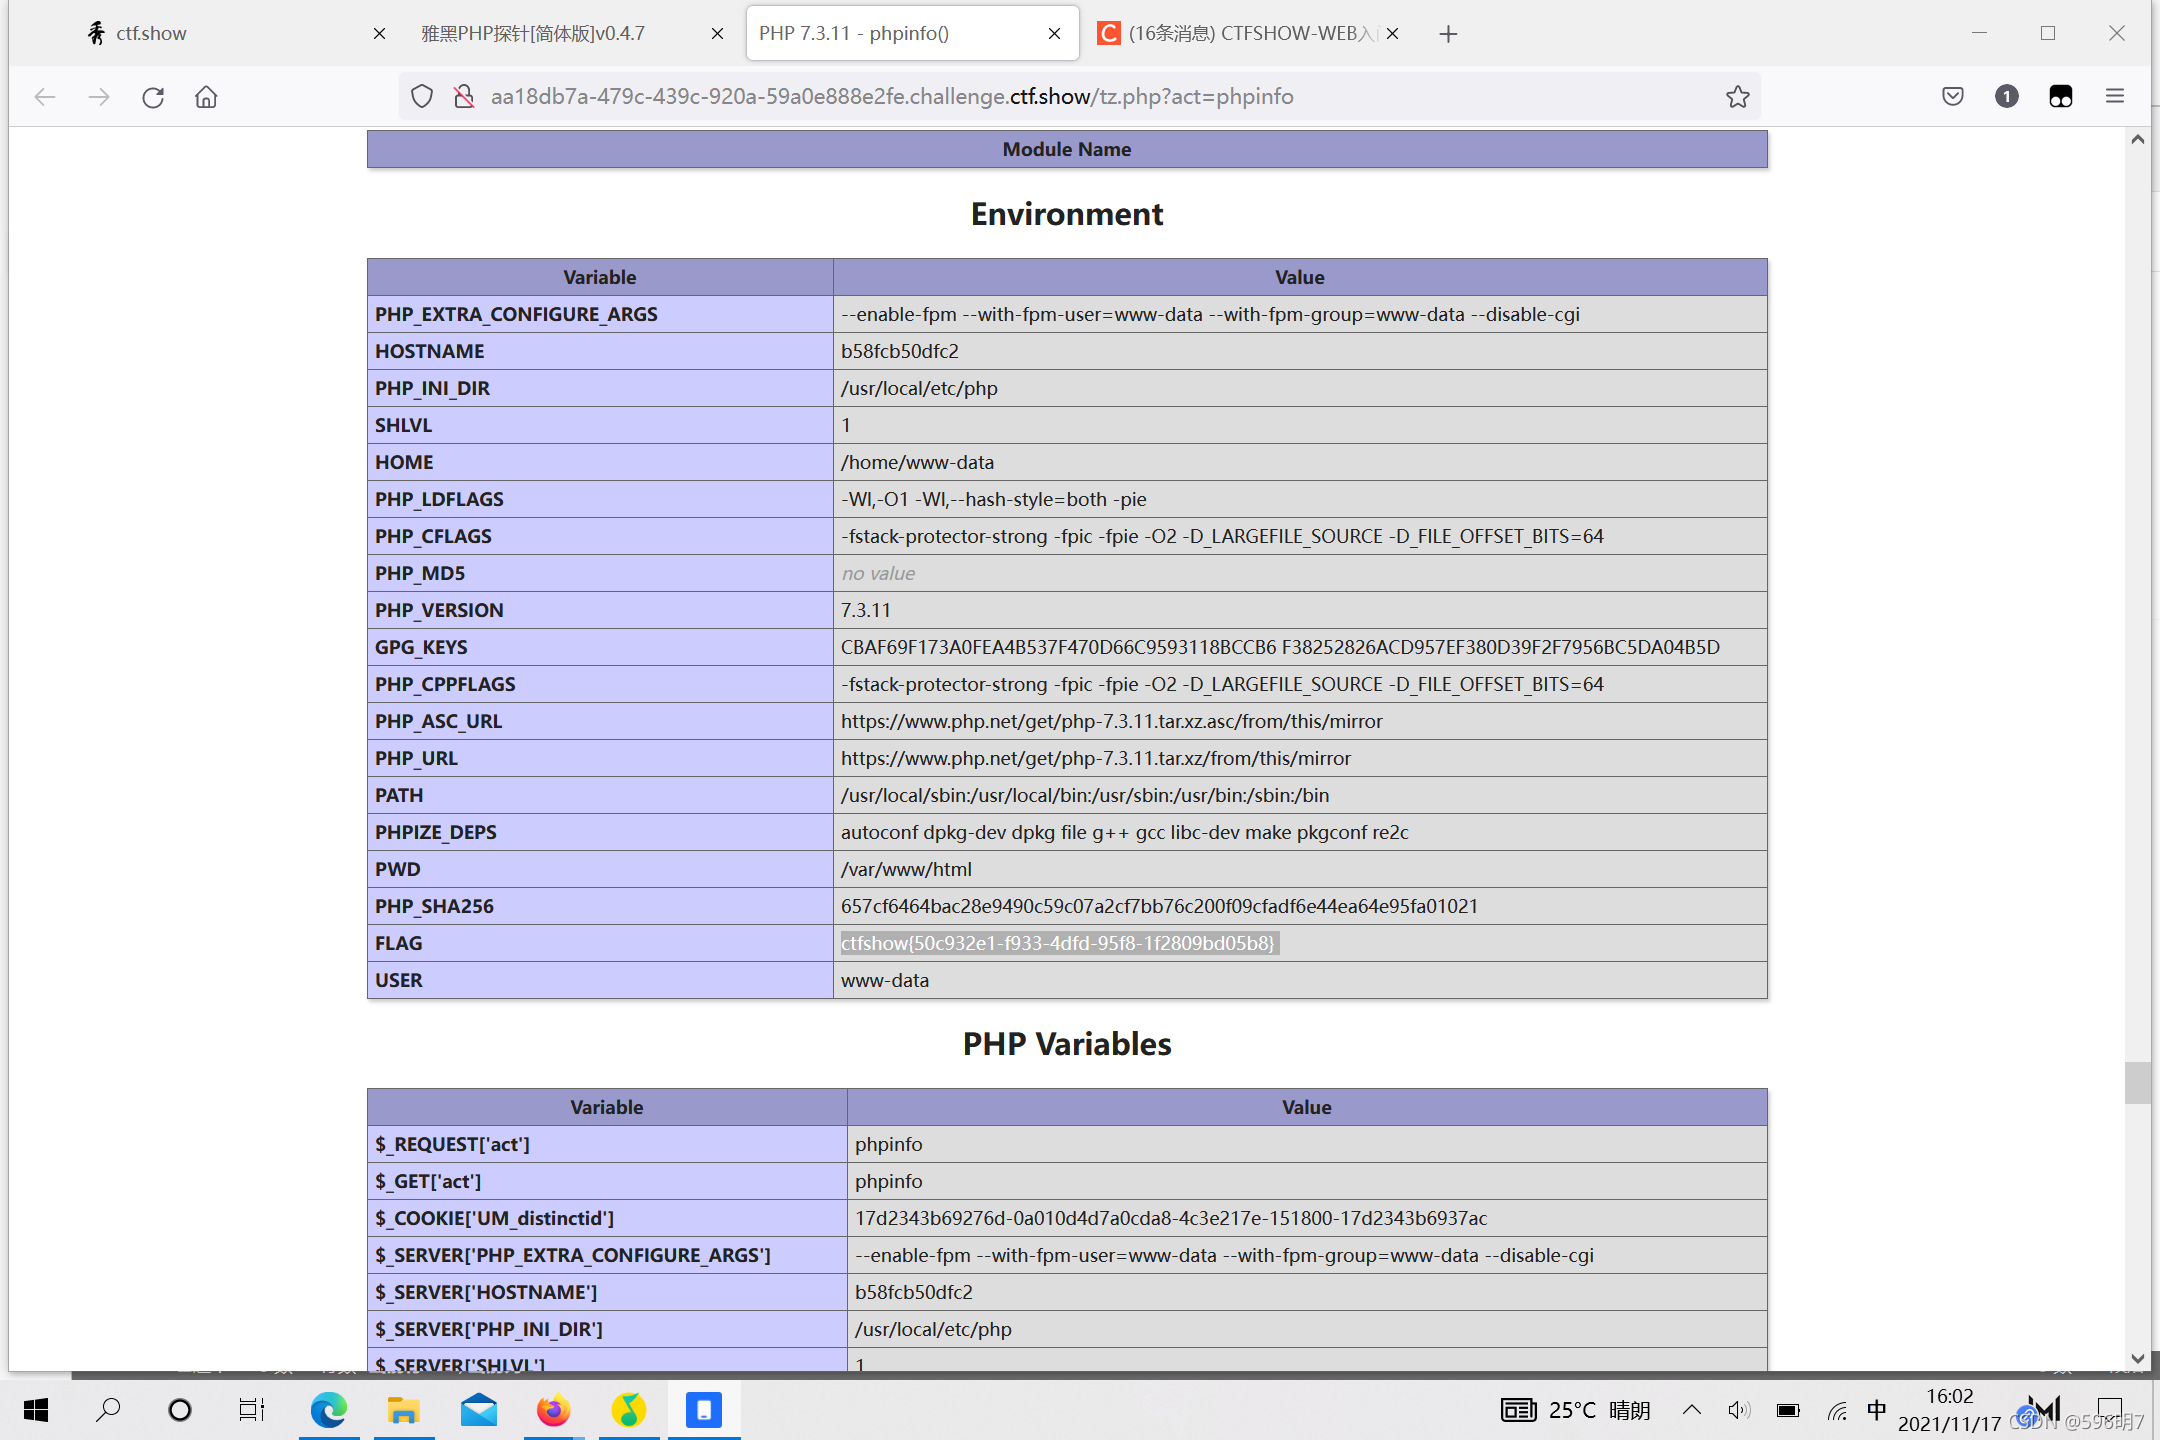Click the $_COOKIE['UM_distinctid'] value

1171,1219
